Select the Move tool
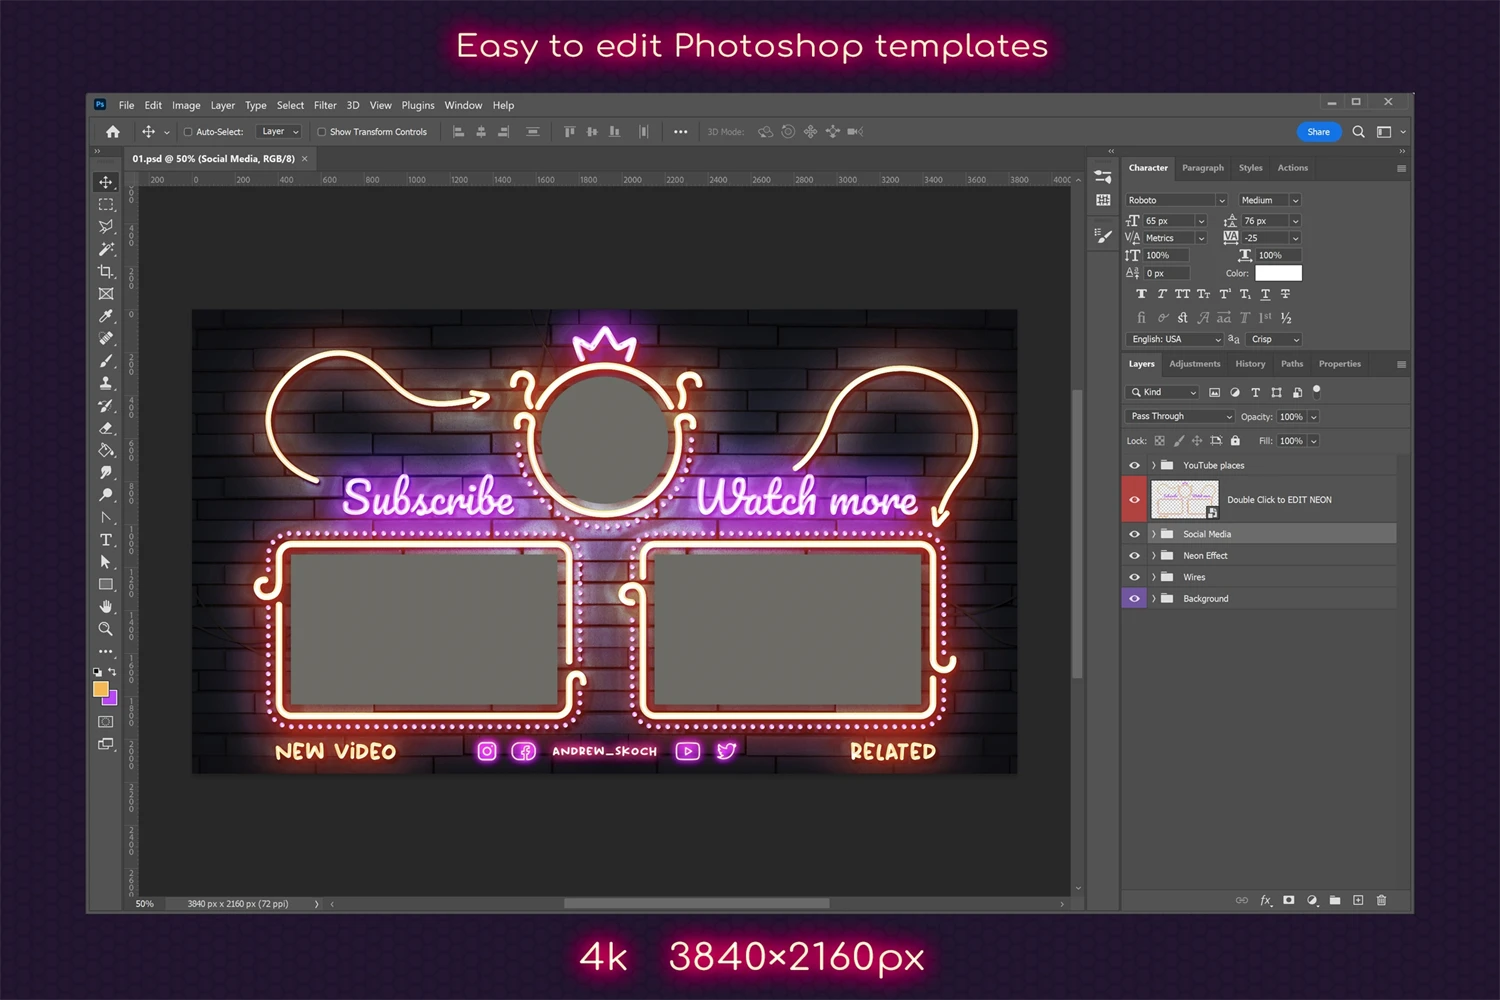The image size is (1500, 1000). (x=106, y=182)
